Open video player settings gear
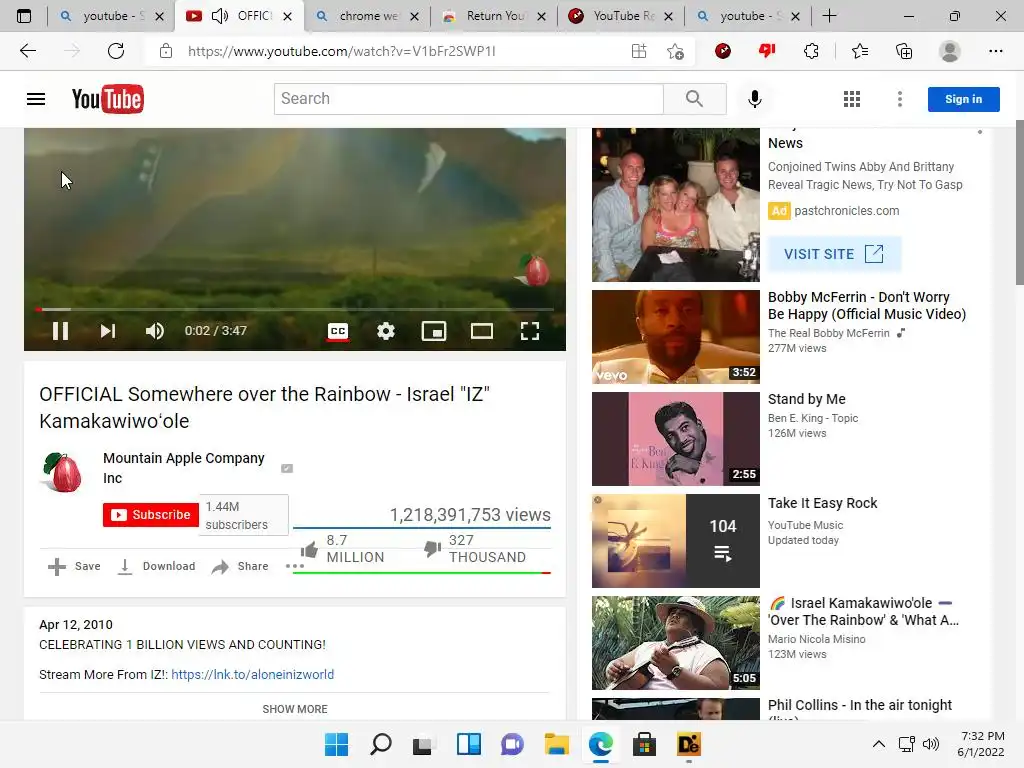 (386, 331)
